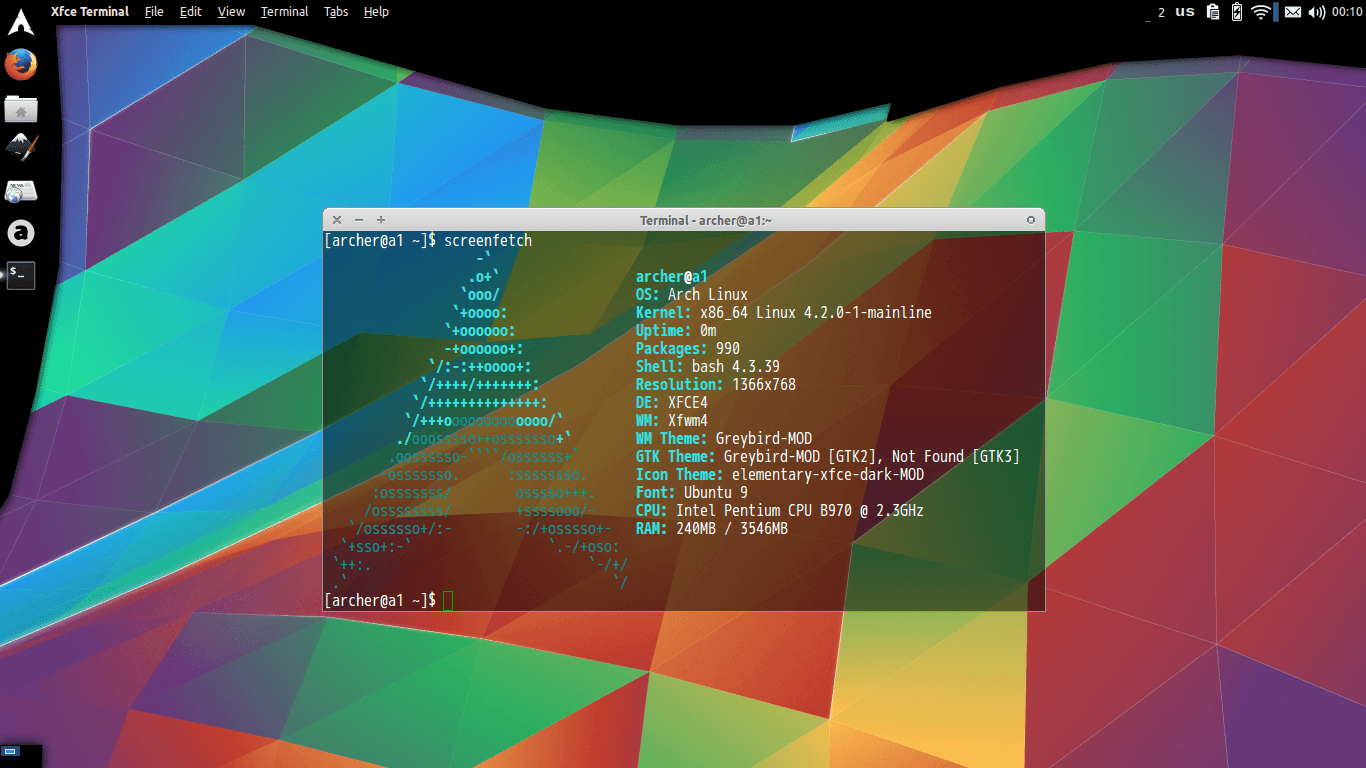Open the home folder file manager

pos(21,108)
